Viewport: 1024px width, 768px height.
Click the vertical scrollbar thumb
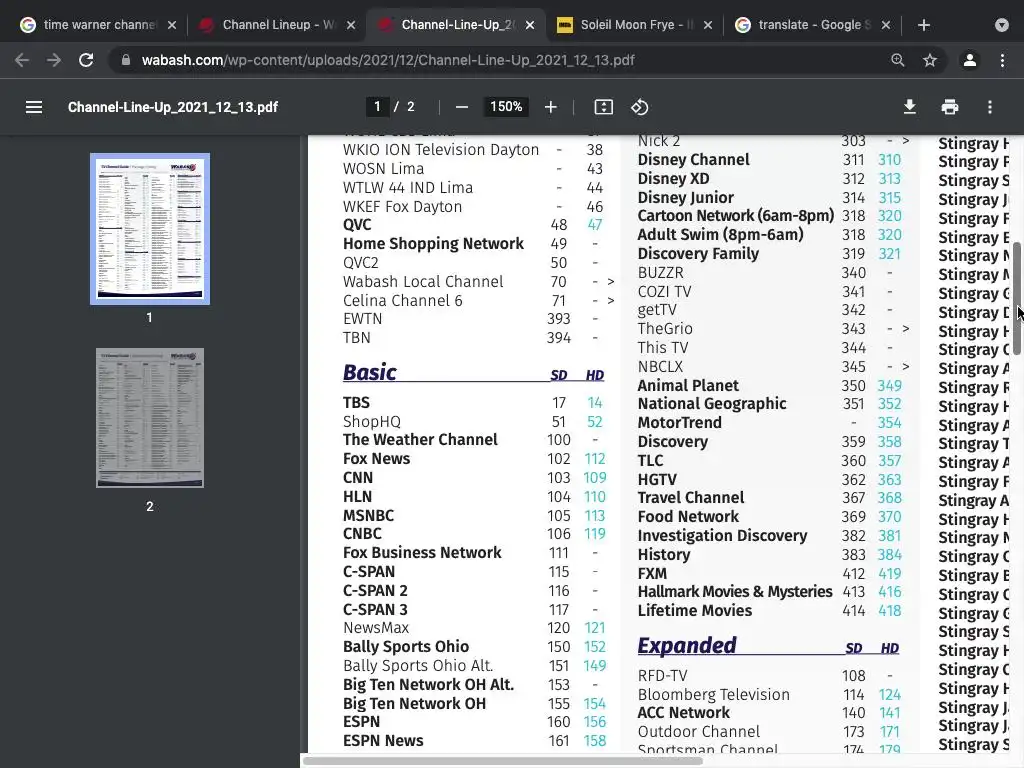(1017, 298)
